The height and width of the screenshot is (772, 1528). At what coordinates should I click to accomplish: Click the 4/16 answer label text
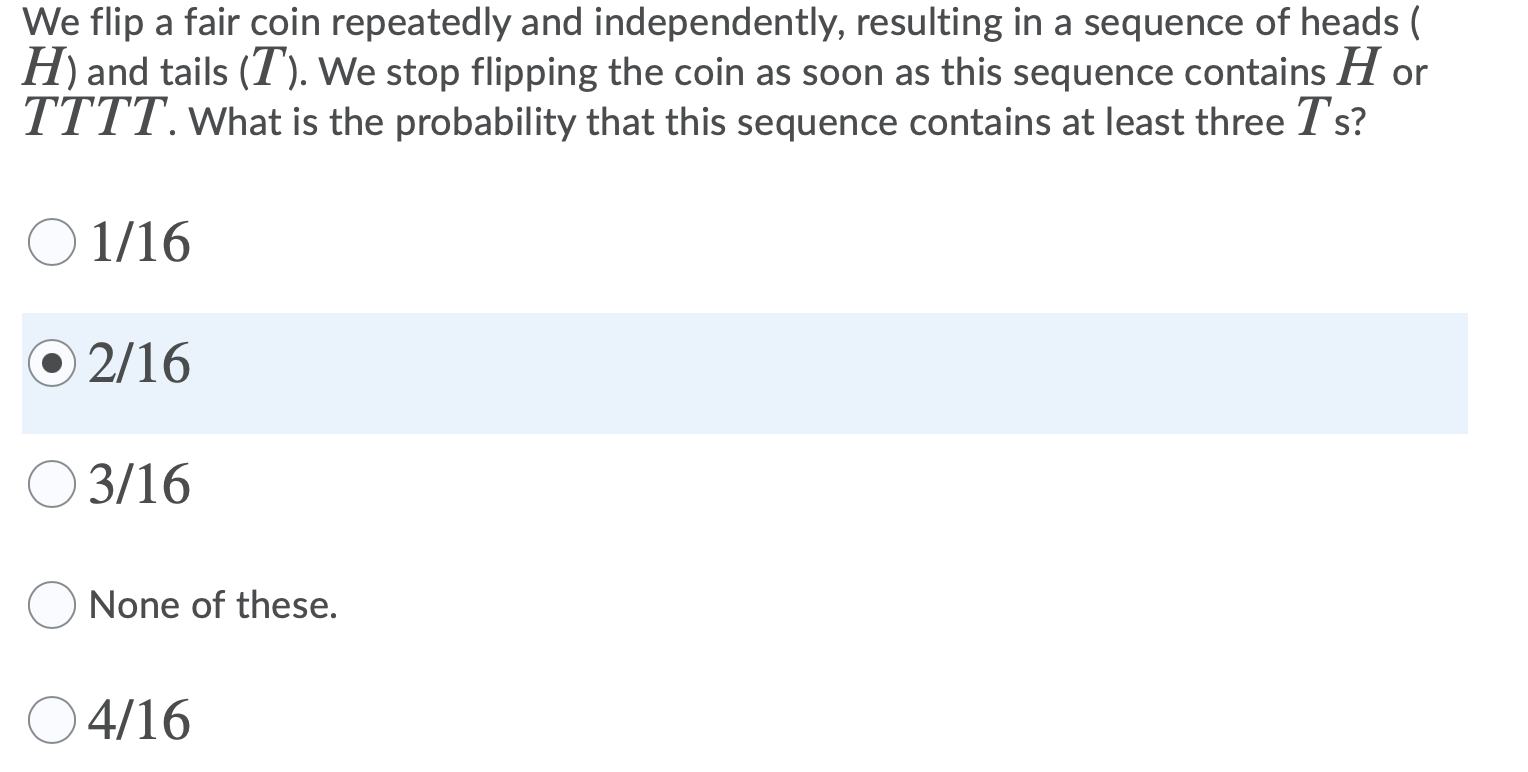coord(138,718)
